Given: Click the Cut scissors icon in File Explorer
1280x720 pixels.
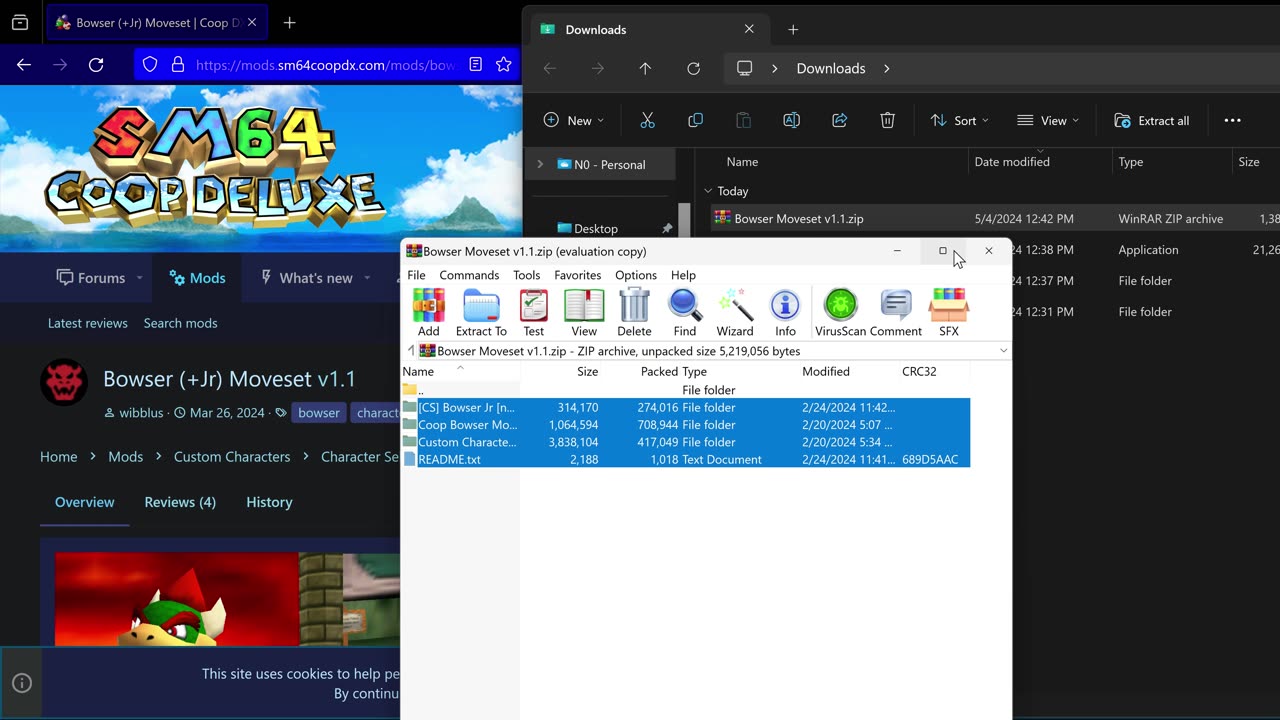Looking at the screenshot, I should pyautogui.click(x=647, y=120).
